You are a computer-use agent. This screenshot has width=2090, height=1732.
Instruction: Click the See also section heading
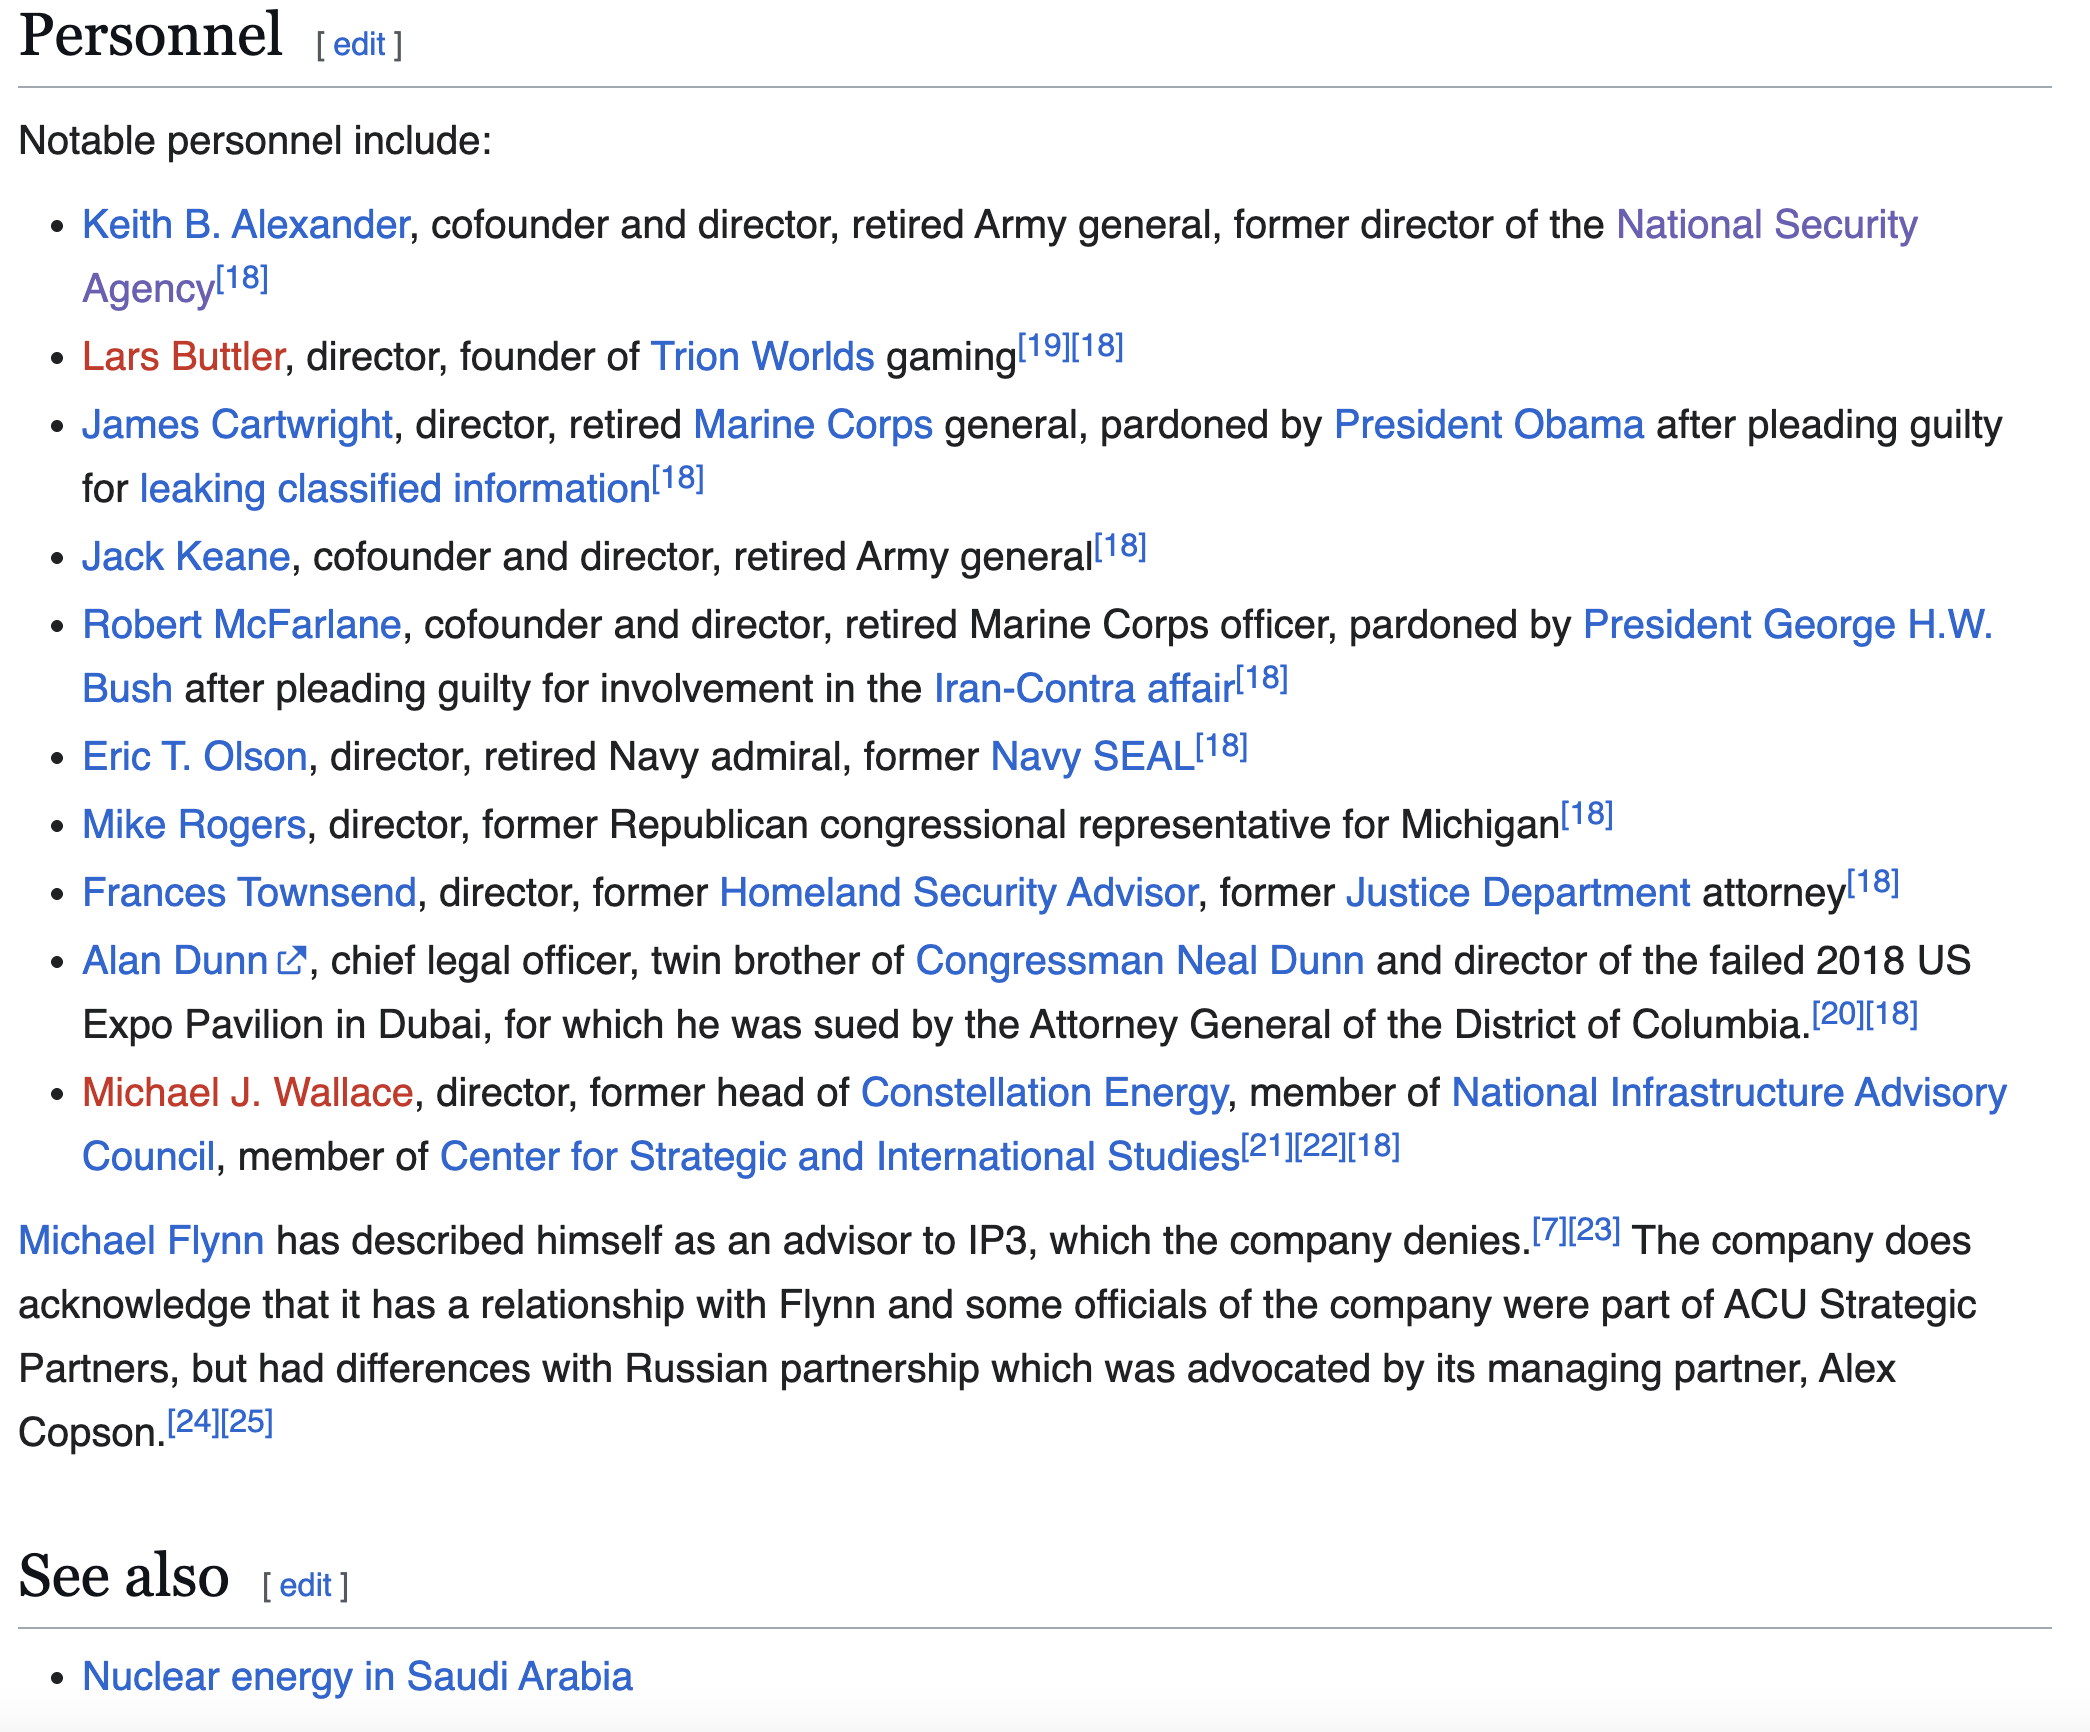124,1576
